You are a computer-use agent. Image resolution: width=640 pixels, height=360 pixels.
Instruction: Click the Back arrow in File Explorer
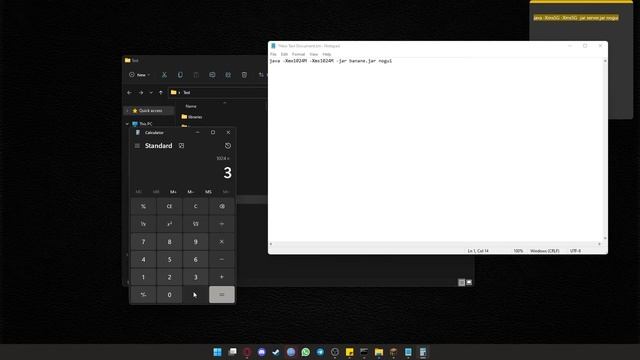click(129, 93)
